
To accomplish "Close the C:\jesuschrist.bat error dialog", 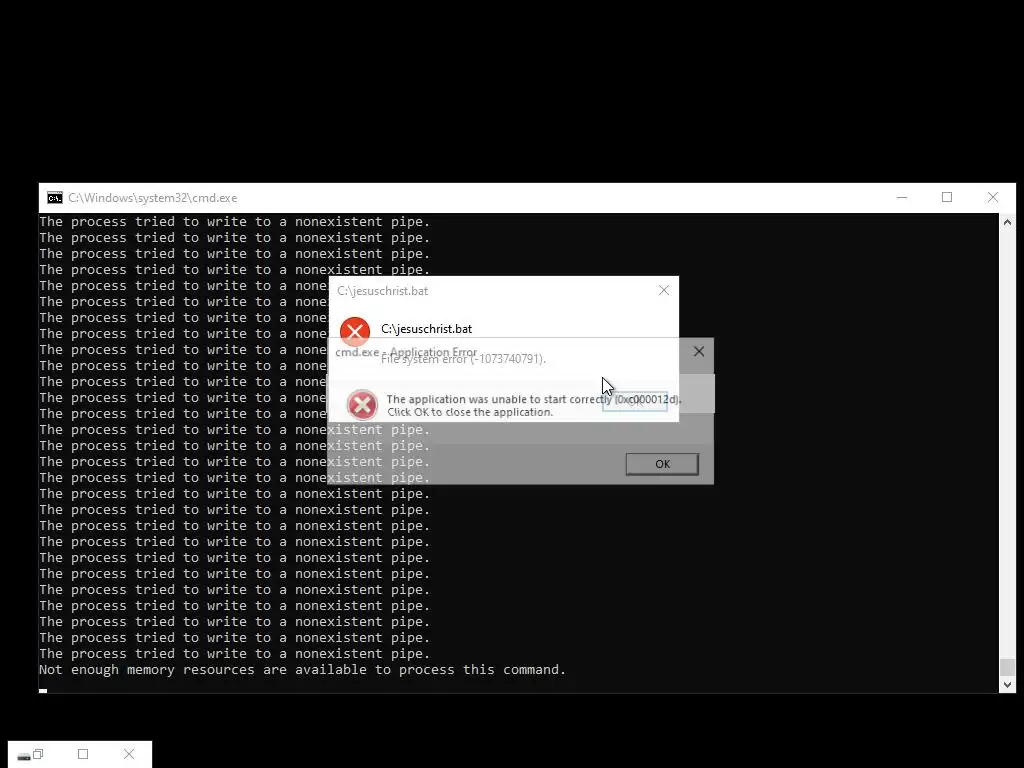I will coord(664,290).
